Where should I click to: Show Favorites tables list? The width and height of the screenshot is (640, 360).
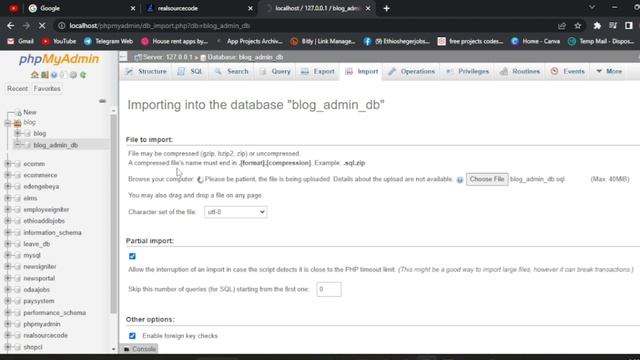coord(47,89)
